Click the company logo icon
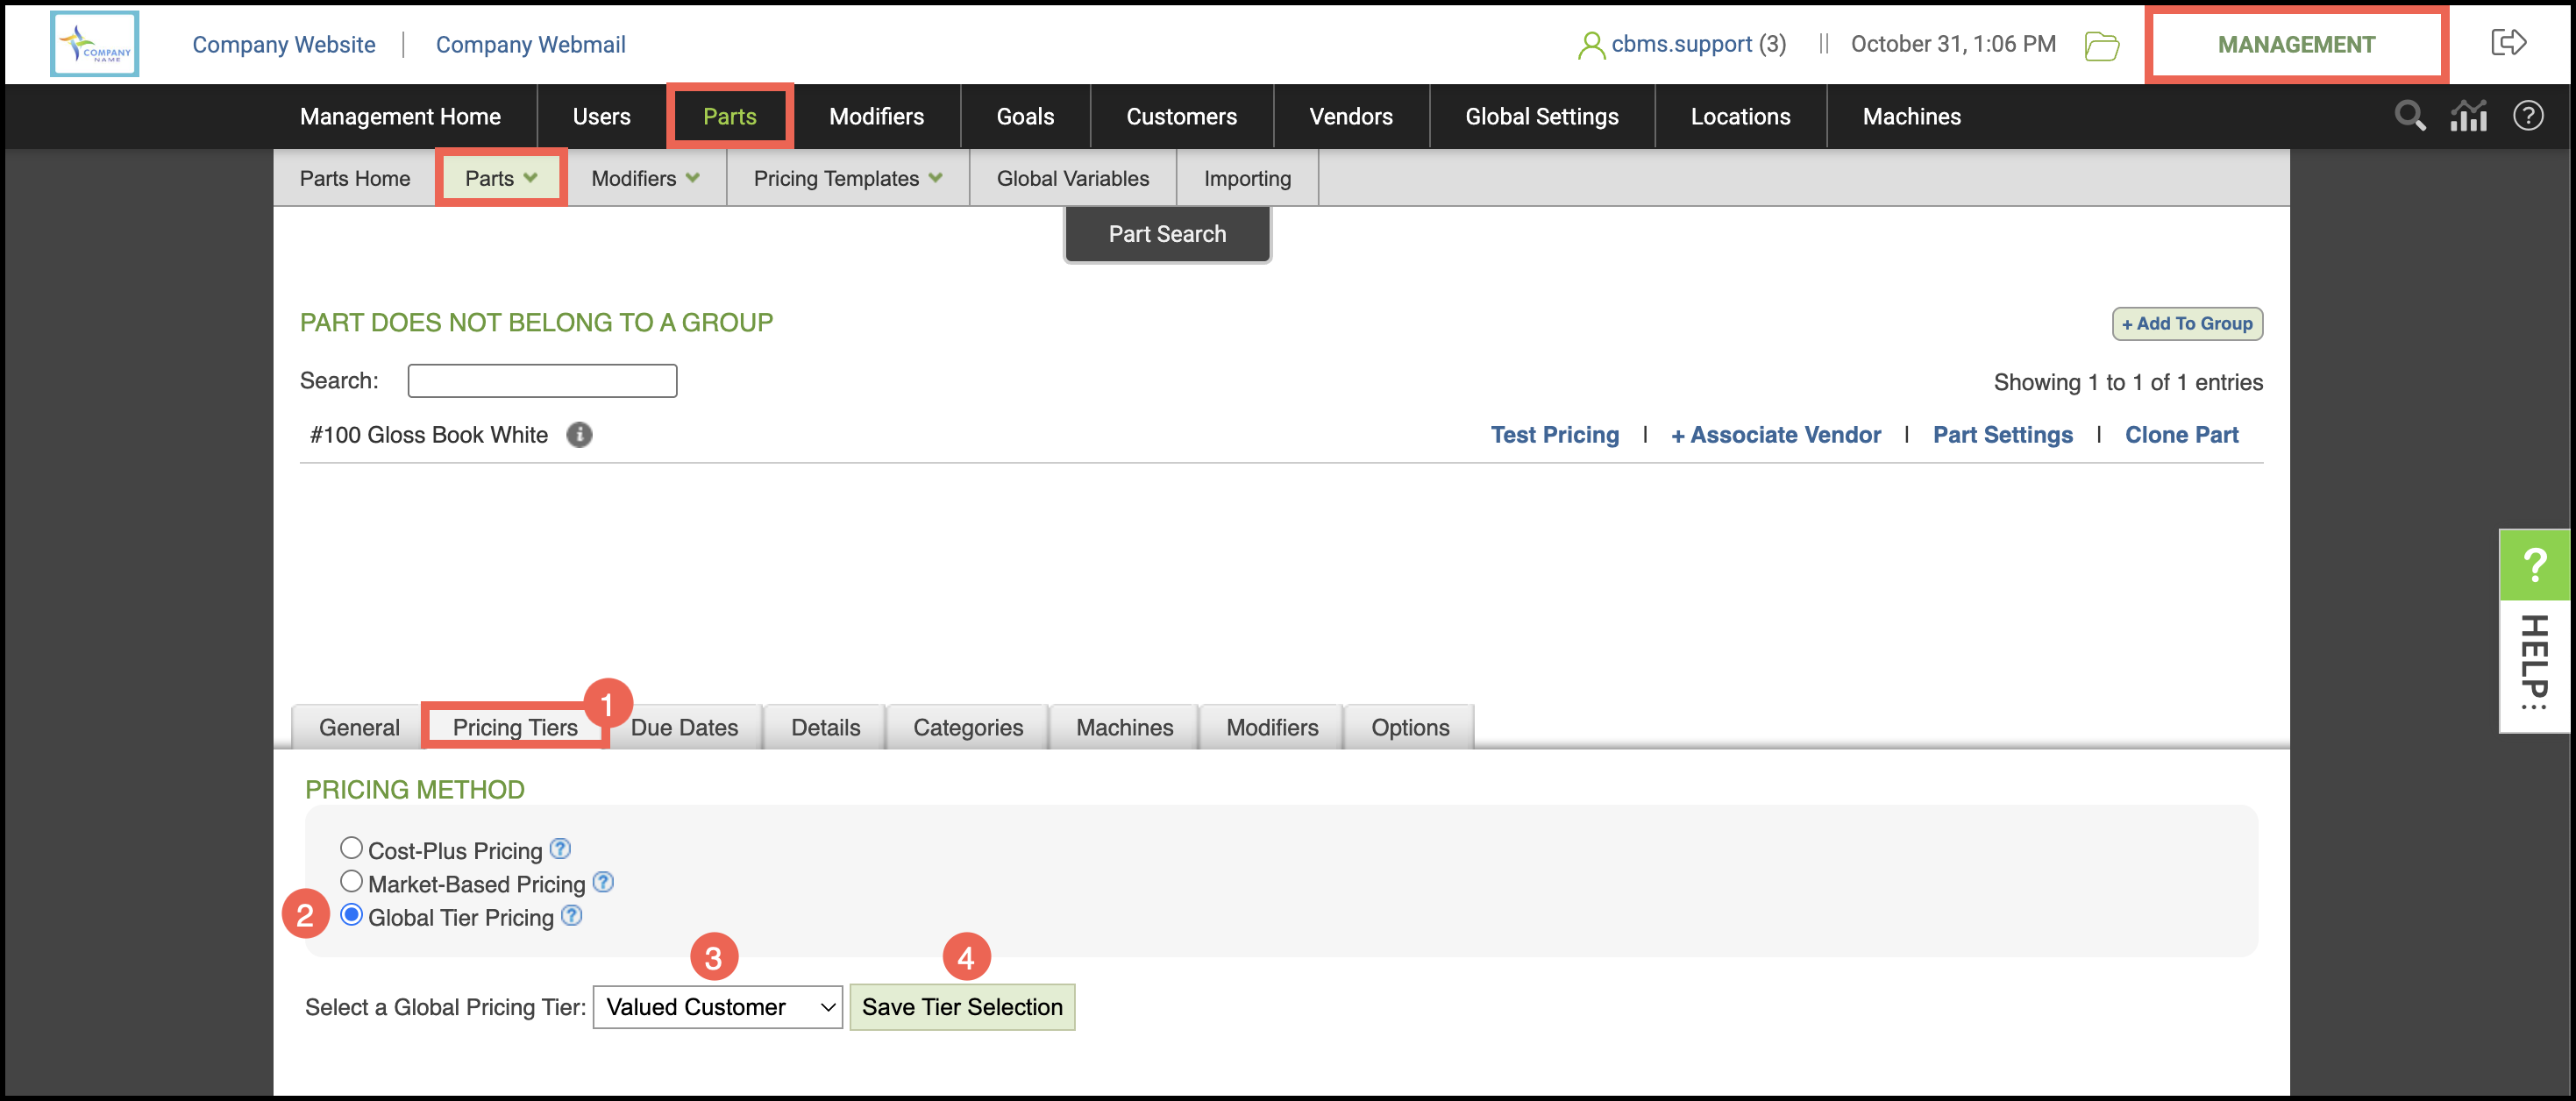Image resolution: width=2576 pixels, height=1101 pixels. [x=94, y=44]
